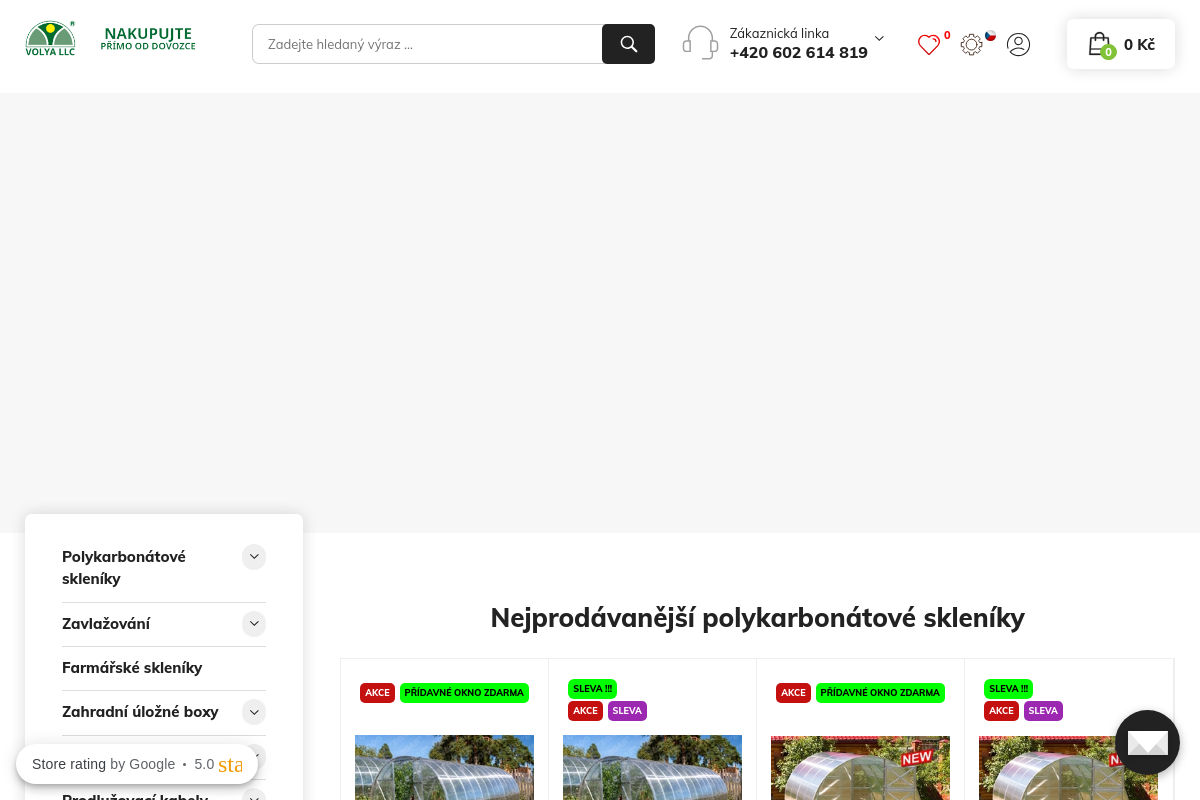This screenshot has height=800, width=1200.
Task: Click first product's 'PŘÍDAVNÉ OKNO ZDARMA' badge
Action: [464, 693]
